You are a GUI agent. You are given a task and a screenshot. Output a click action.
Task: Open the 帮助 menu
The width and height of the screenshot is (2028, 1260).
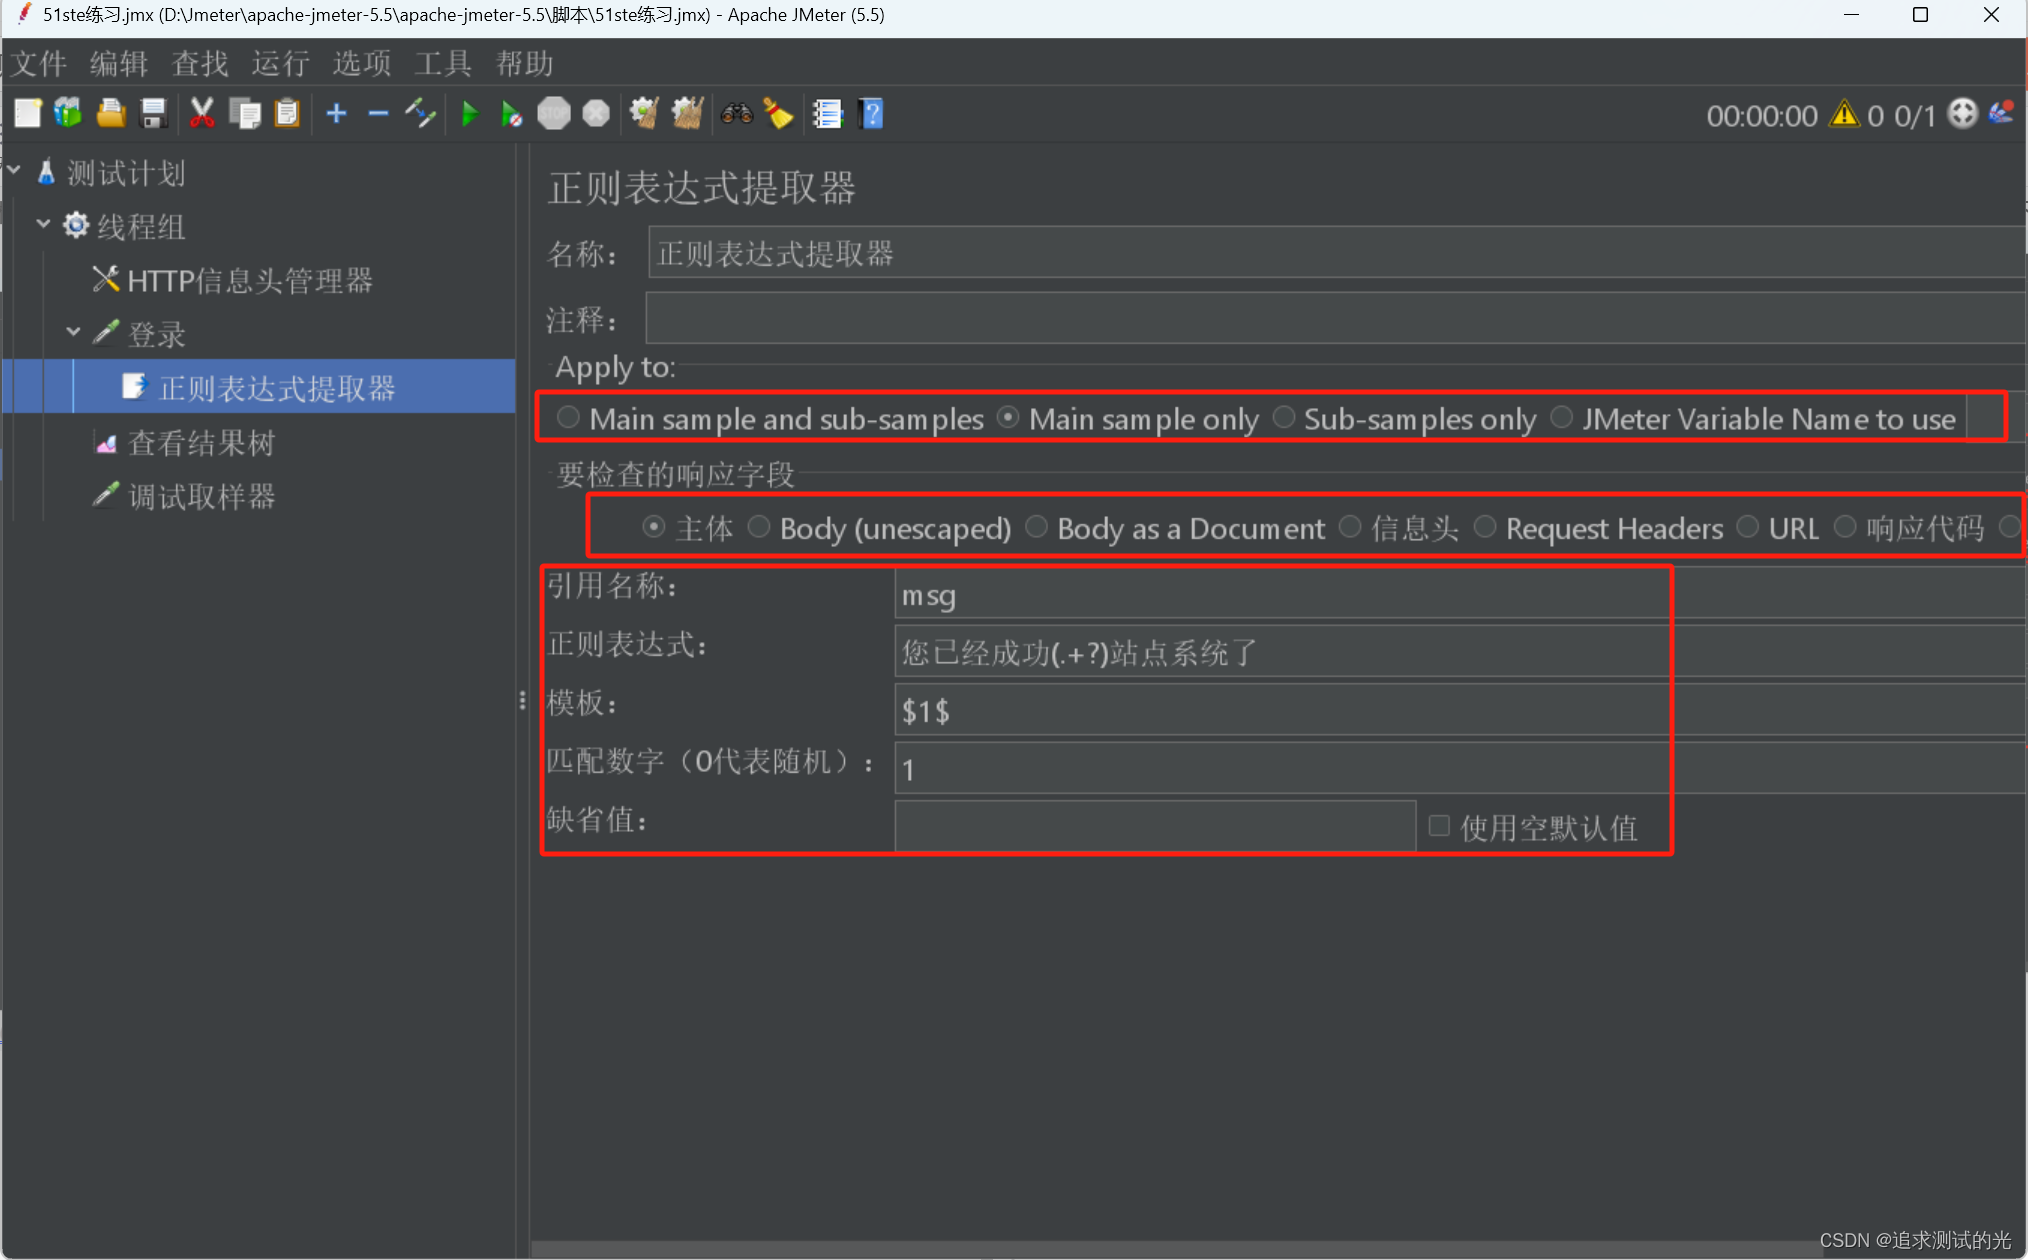pyautogui.click(x=525, y=64)
